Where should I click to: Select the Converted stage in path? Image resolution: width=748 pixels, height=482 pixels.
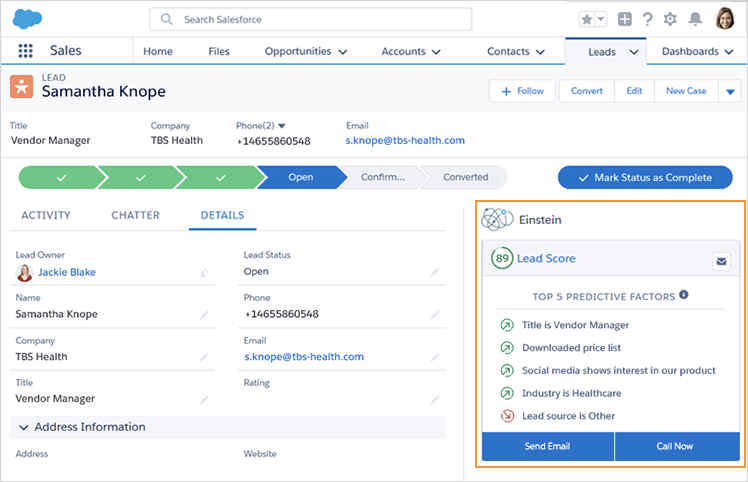465,177
